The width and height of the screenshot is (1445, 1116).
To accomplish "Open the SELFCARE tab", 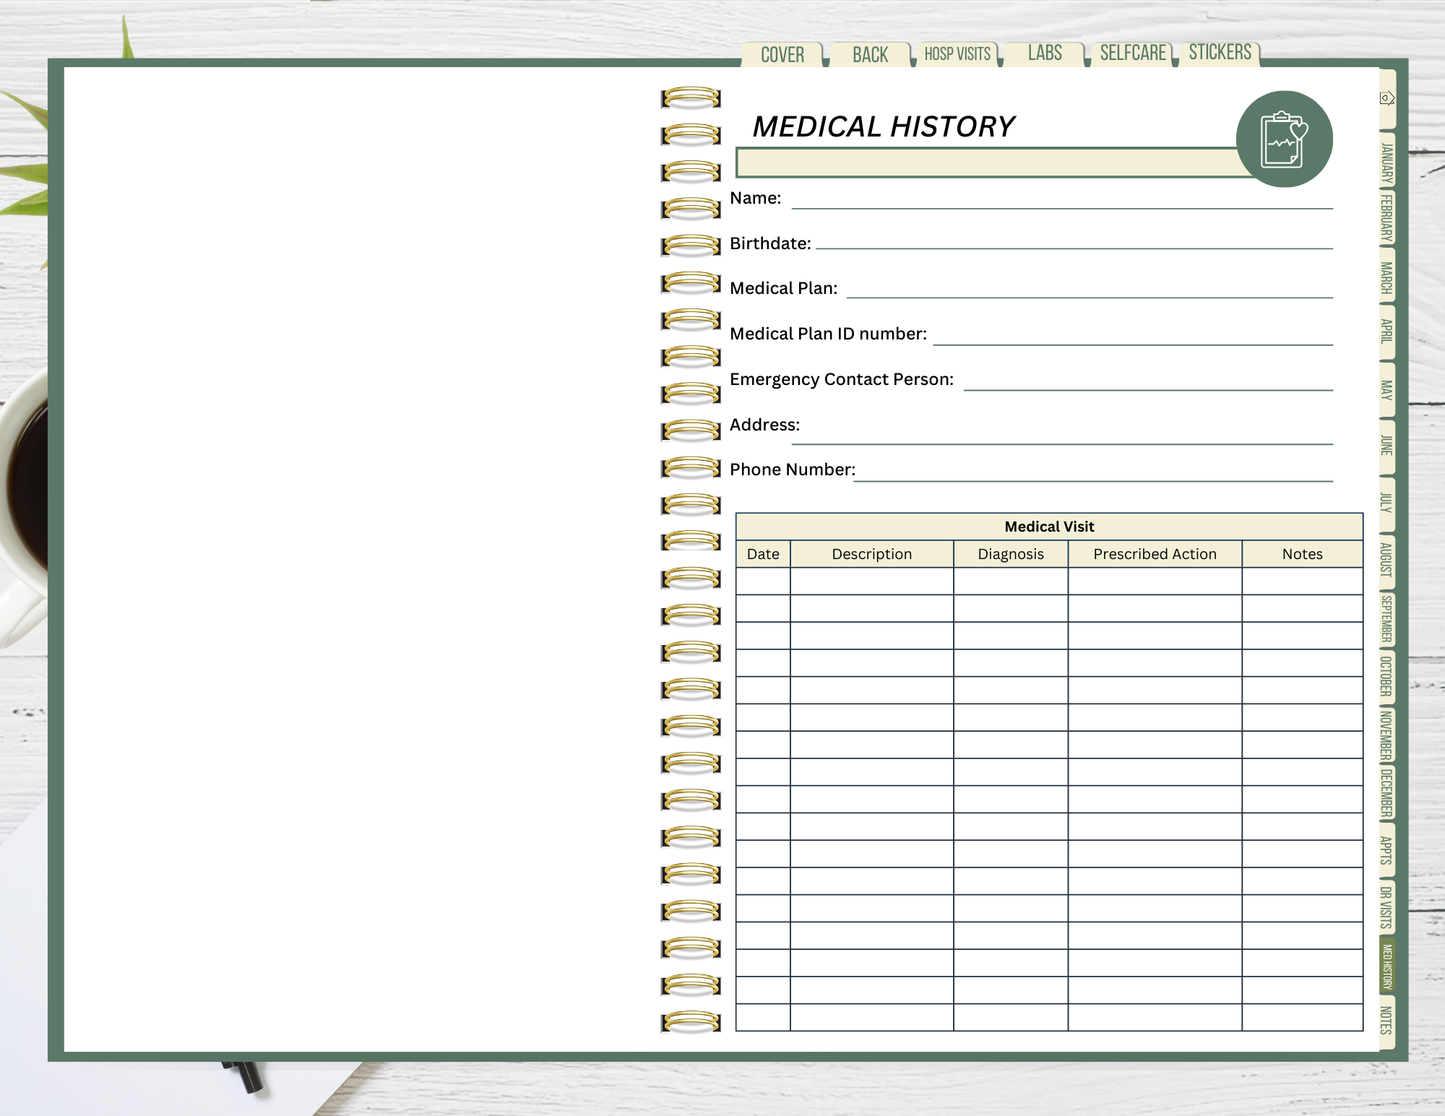I will 1132,53.
